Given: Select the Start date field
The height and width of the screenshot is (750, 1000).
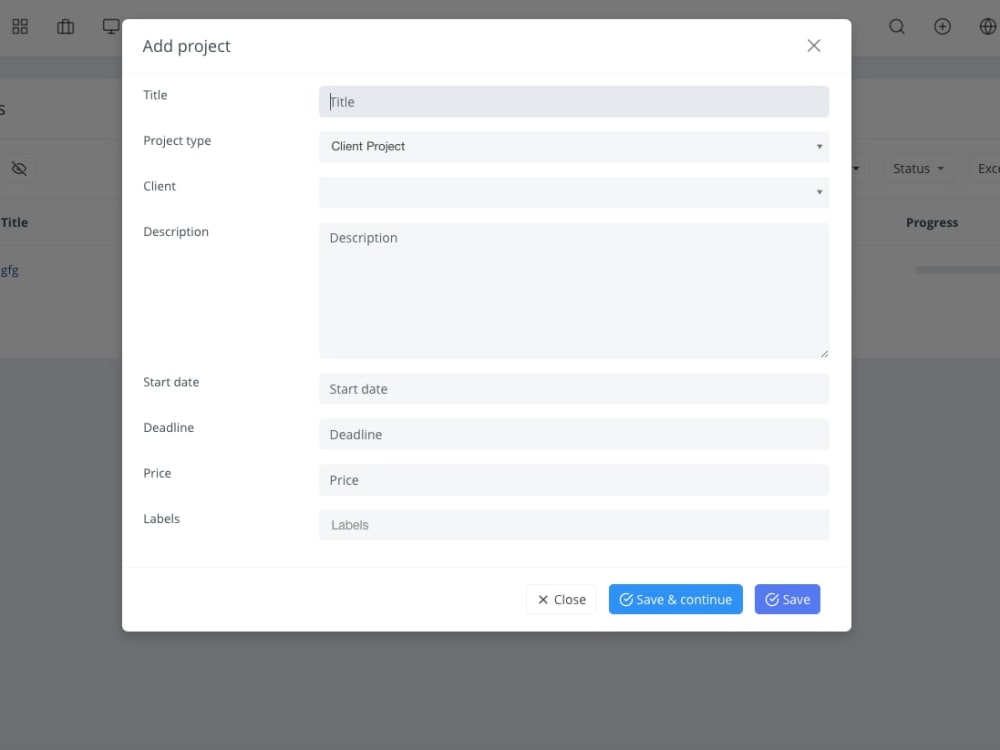Looking at the screenshot, I should (574, 388).
